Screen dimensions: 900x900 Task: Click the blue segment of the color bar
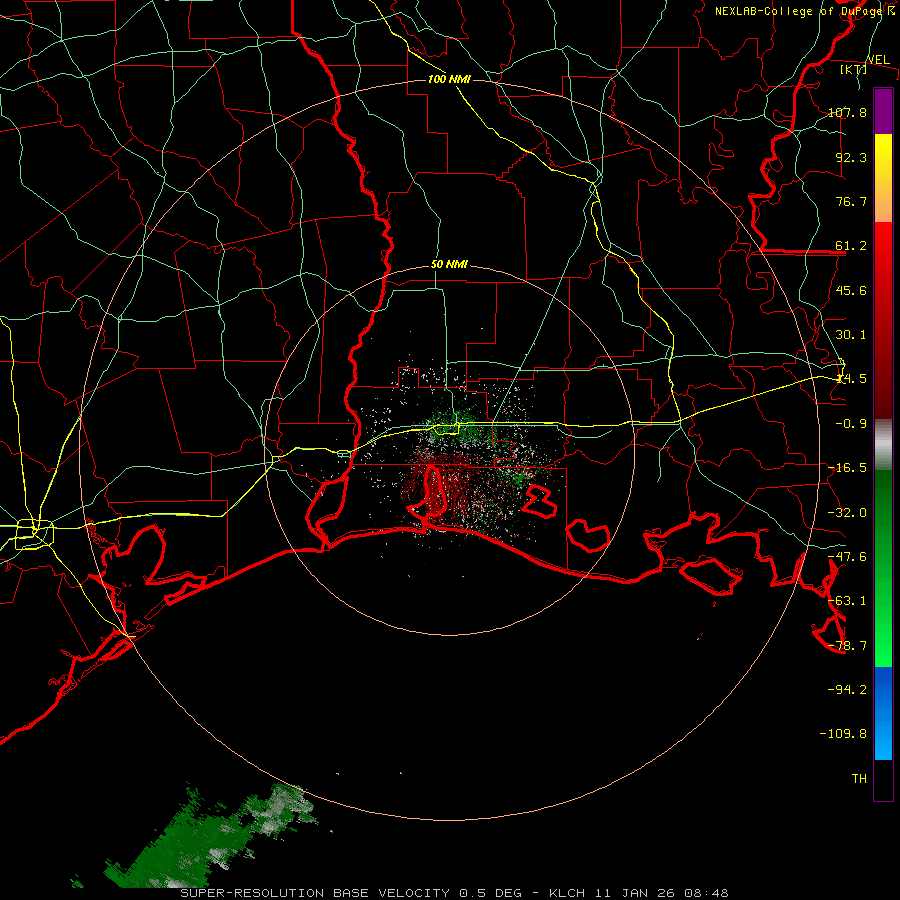pyautogui.click(x=883, y=713)
